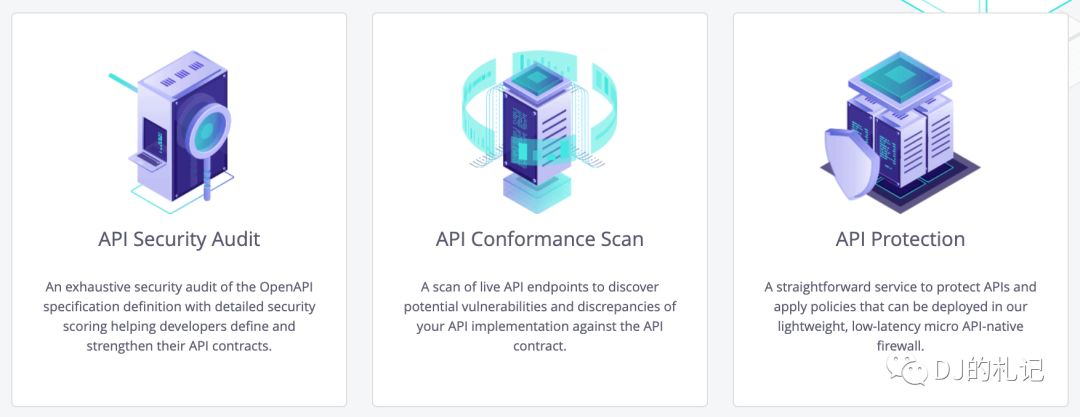This screenshot has width=1080, height=417.
Task: Select the API Security Audit card
Action: coord(179,210)
